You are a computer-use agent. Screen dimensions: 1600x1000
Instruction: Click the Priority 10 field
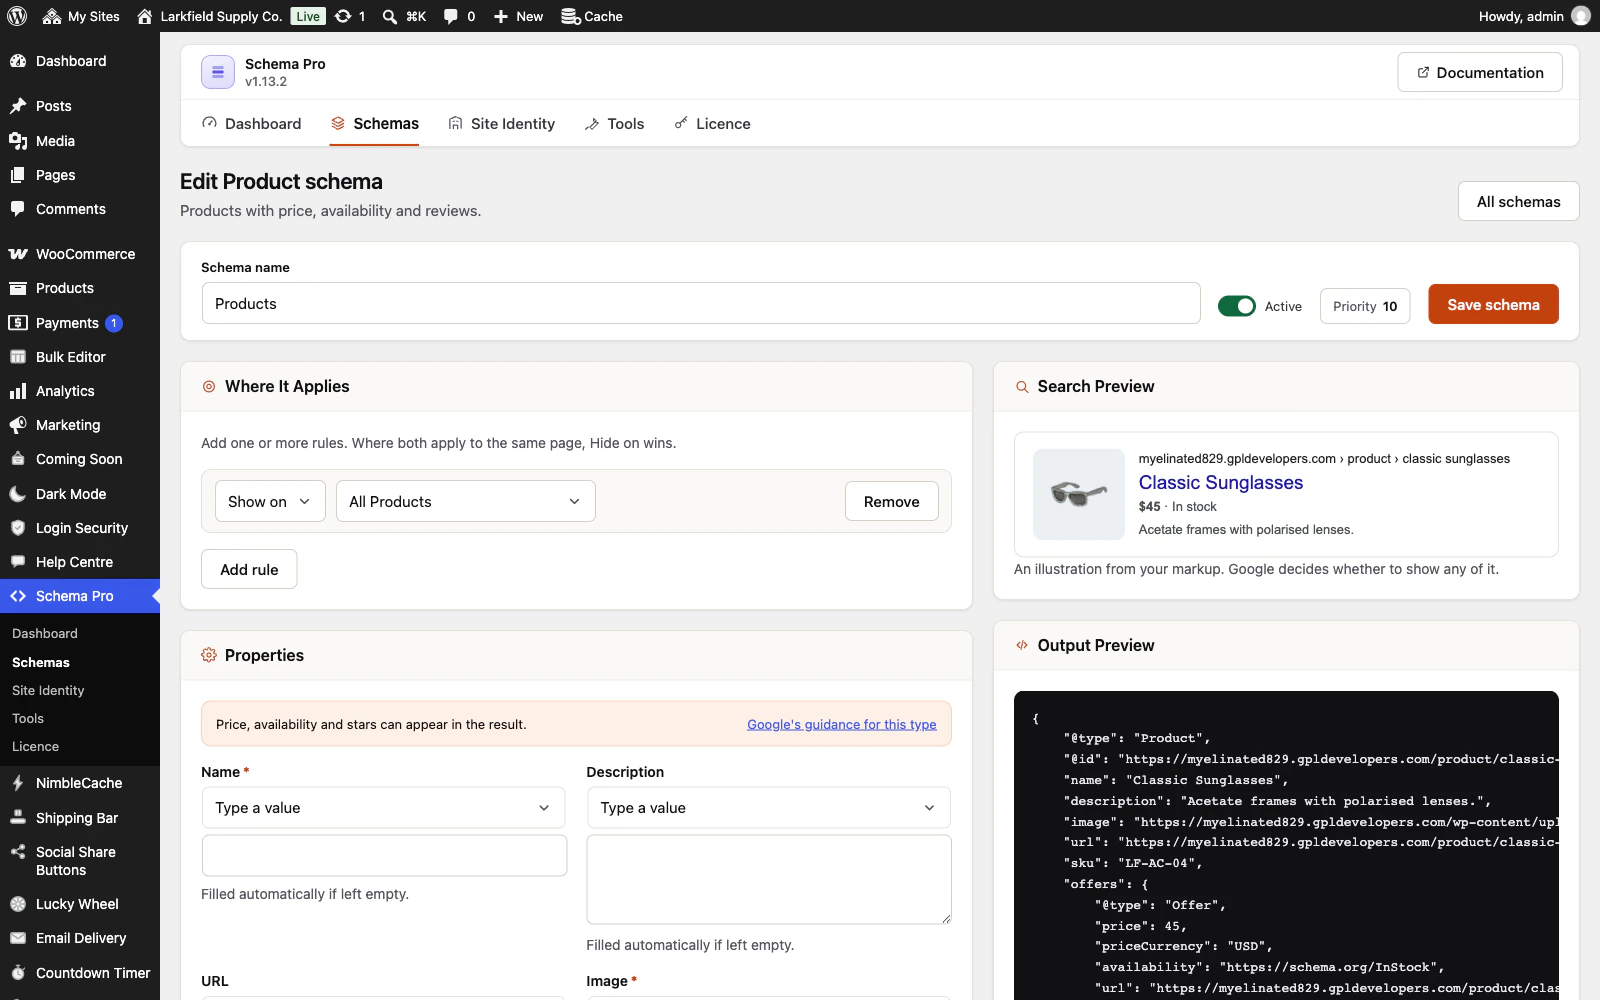[x=1365, y=306]
